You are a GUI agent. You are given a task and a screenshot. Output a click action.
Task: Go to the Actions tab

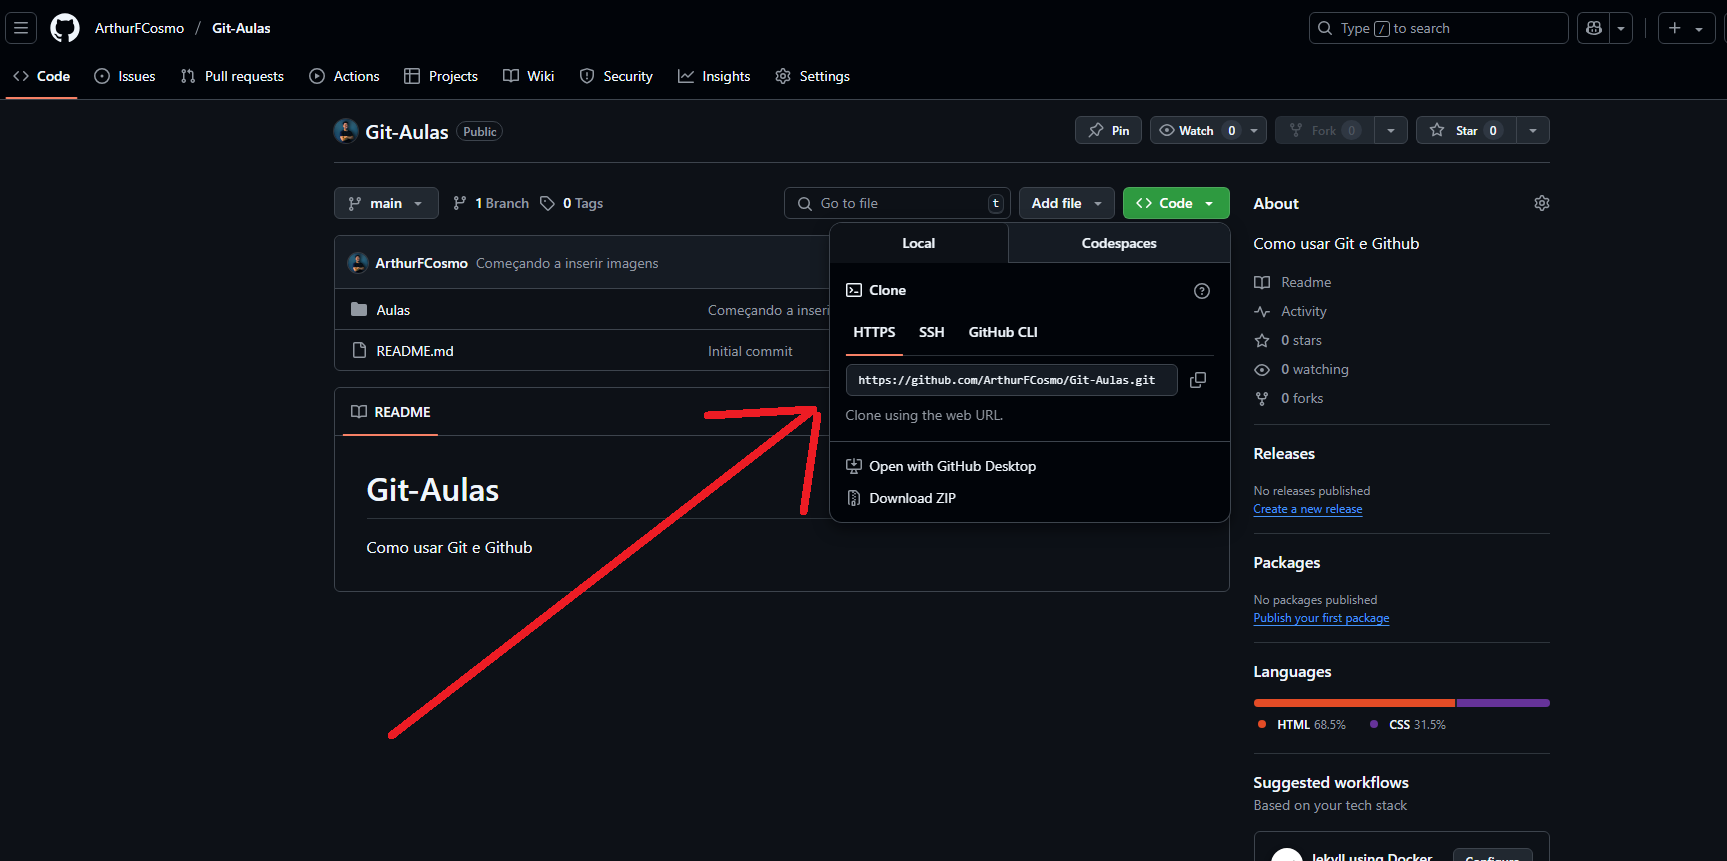click(x=345, y=76)
